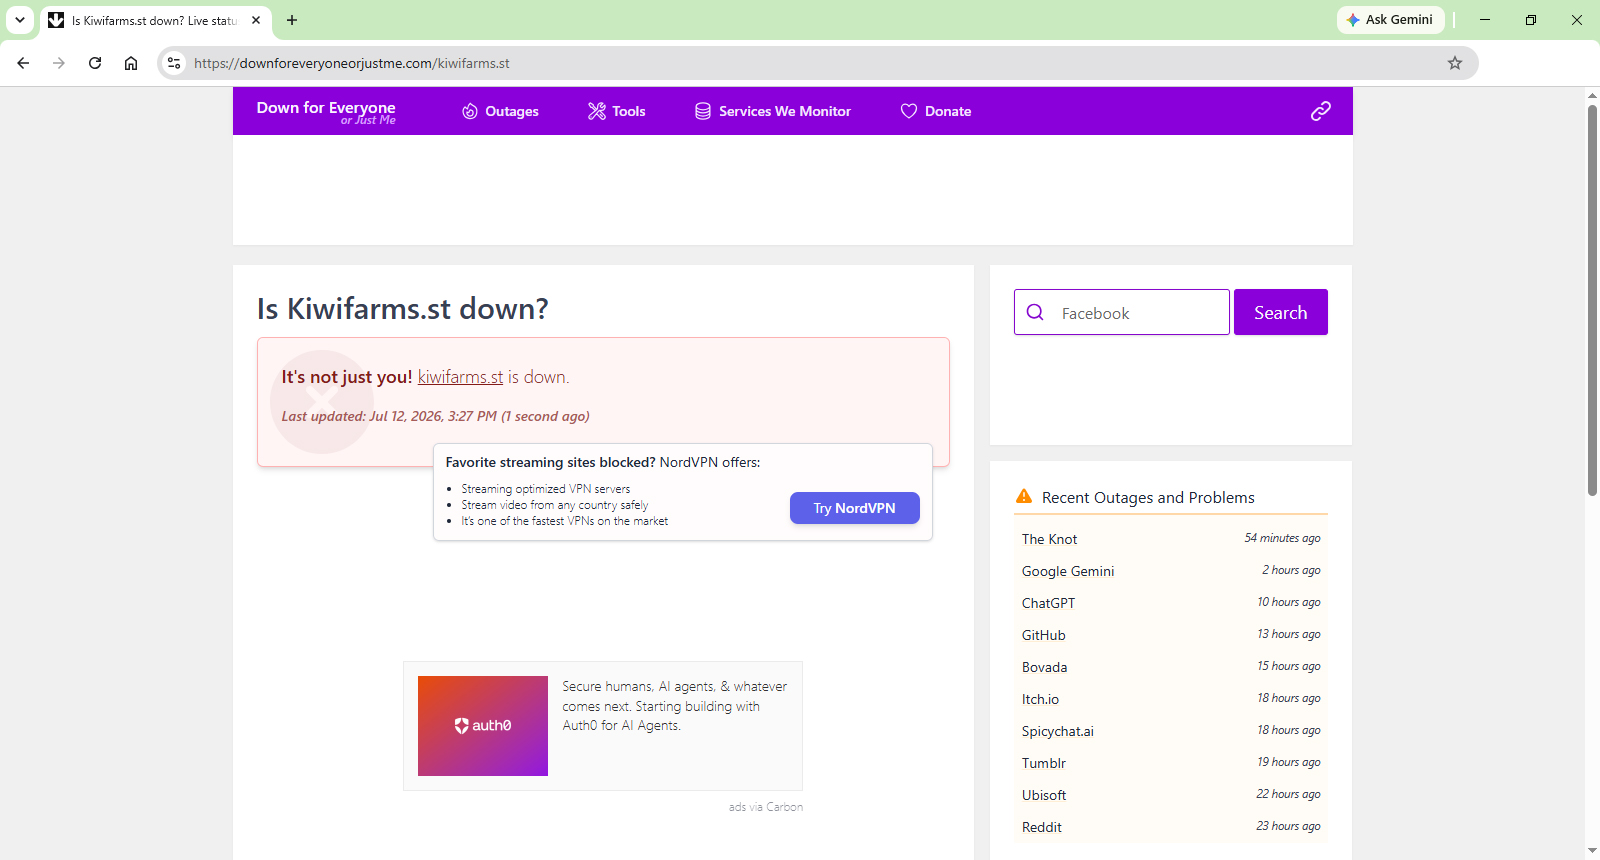View site information icon in address bar
Screen dimensions: 1600x860
pyautogui.click(x=174, y=63)
